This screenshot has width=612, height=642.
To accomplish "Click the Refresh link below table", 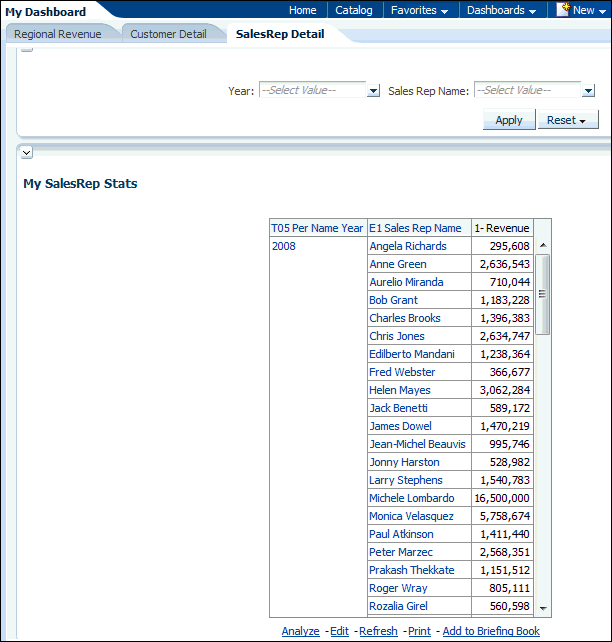I will pyautogui.click(x=378, y=631).
